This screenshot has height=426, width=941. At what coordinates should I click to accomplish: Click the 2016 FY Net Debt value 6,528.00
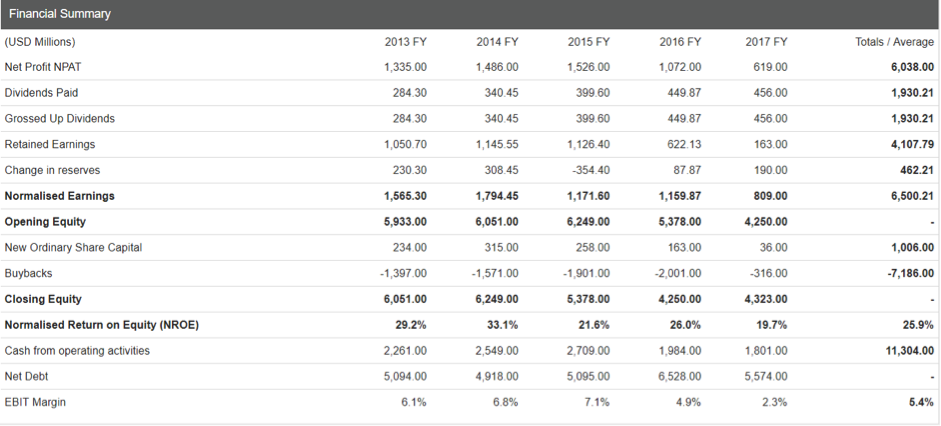coord(680,376)
